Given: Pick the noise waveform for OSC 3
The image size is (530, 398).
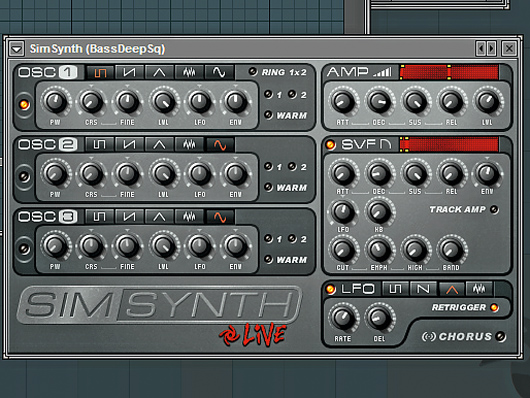Looking at the screenshot, I should [189, 217].
